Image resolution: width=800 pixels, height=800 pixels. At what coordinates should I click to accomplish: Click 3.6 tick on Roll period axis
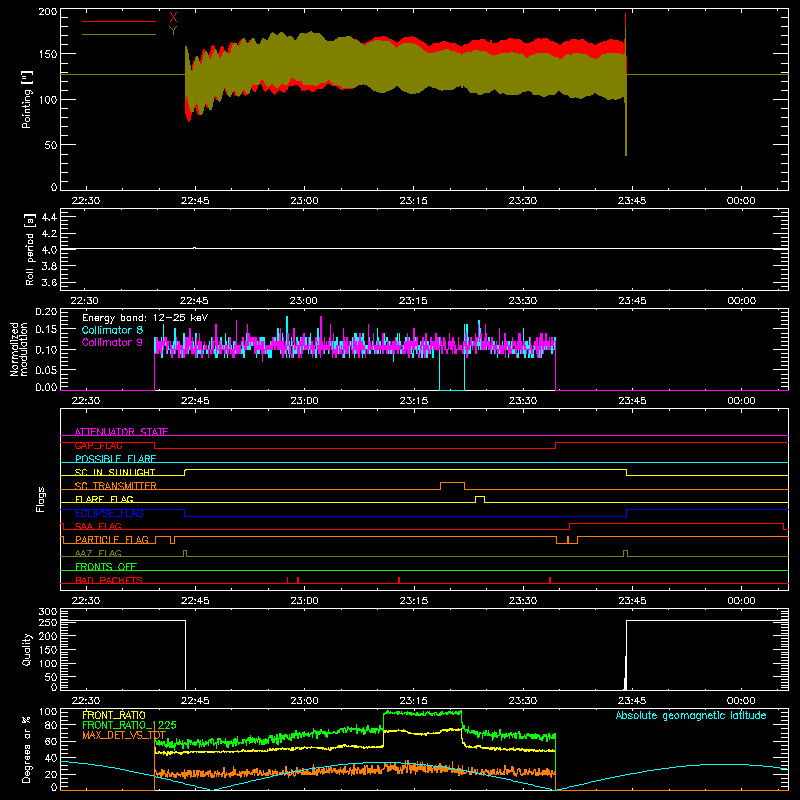49,282
